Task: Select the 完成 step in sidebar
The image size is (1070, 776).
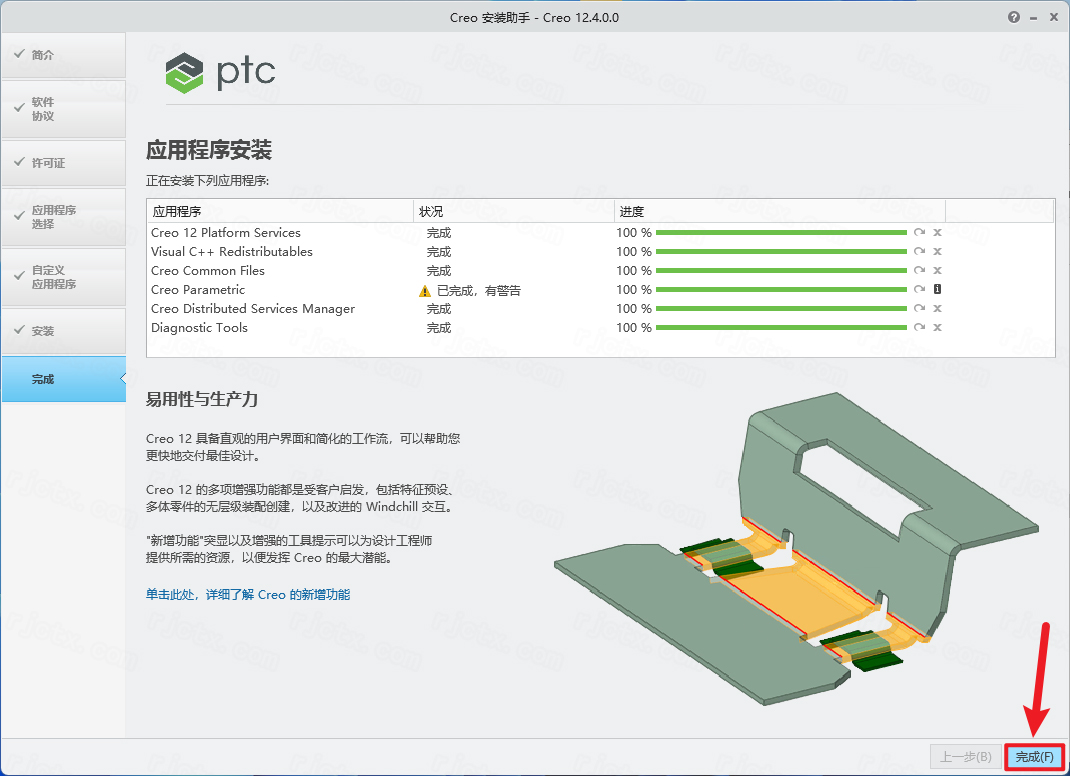Action: point(63,379)
